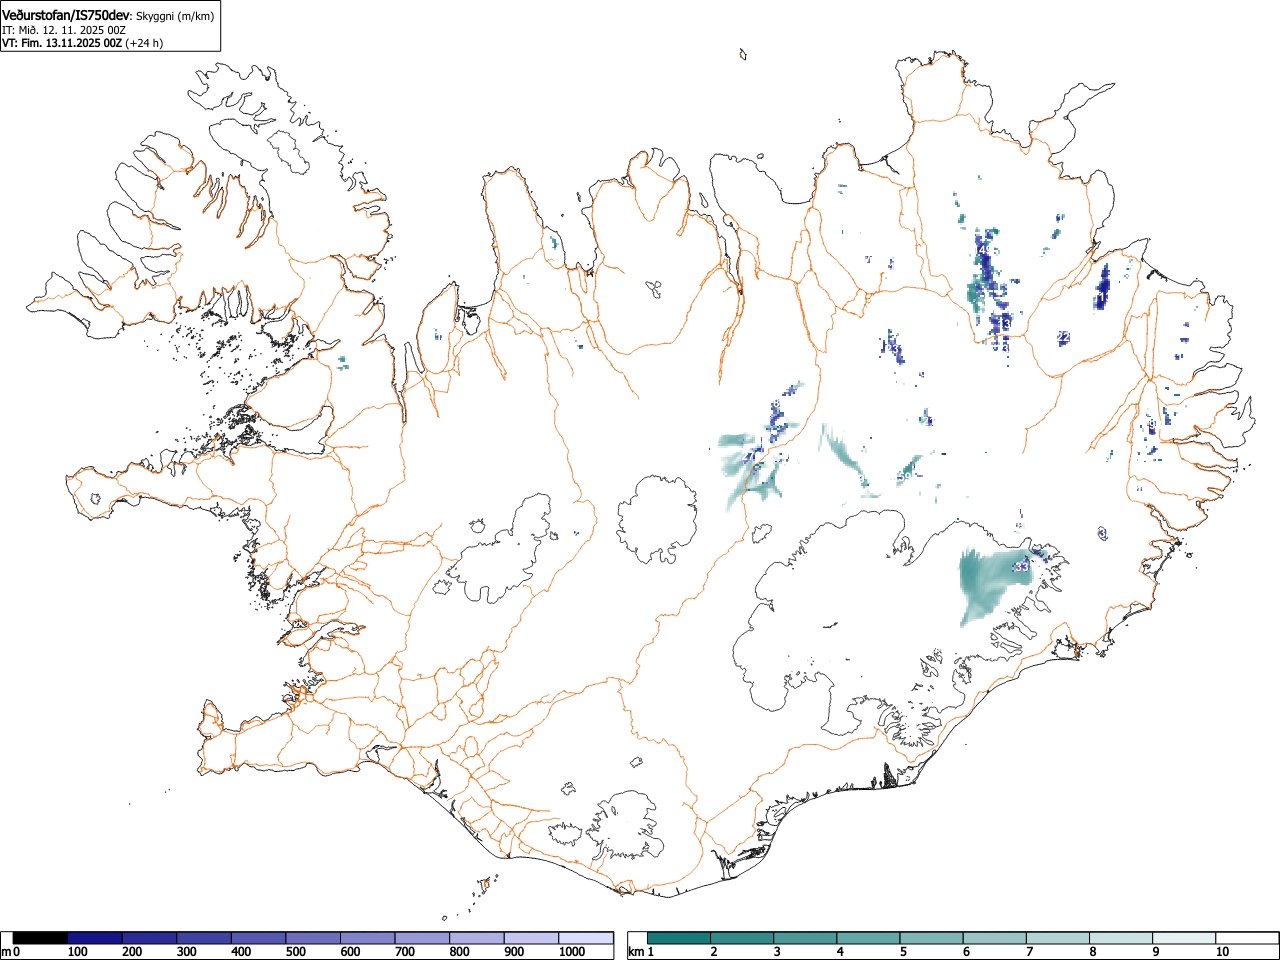Screen dimensions: 1280x960
Task: Click the '1000' metre legend label
Action: point(572,952)
